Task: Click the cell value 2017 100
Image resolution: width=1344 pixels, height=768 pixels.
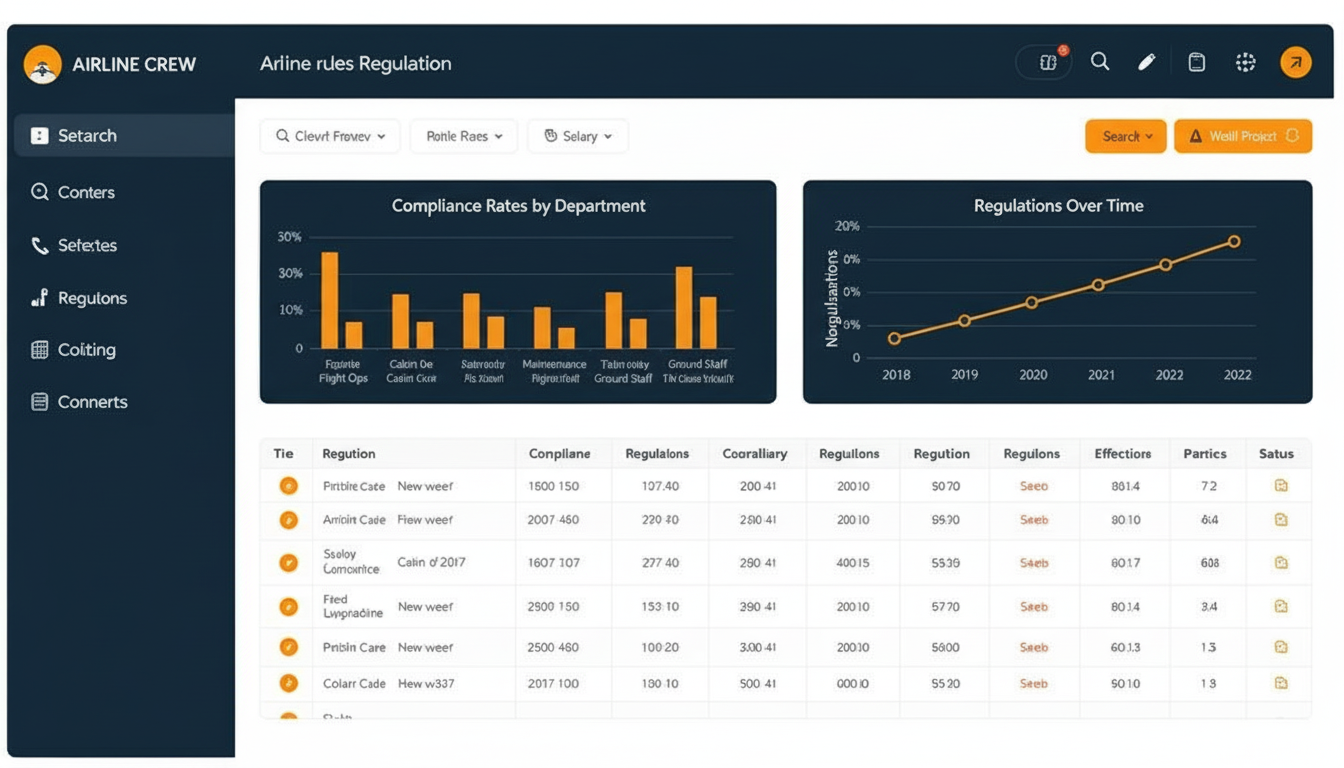Action: (x=554, y=684)
